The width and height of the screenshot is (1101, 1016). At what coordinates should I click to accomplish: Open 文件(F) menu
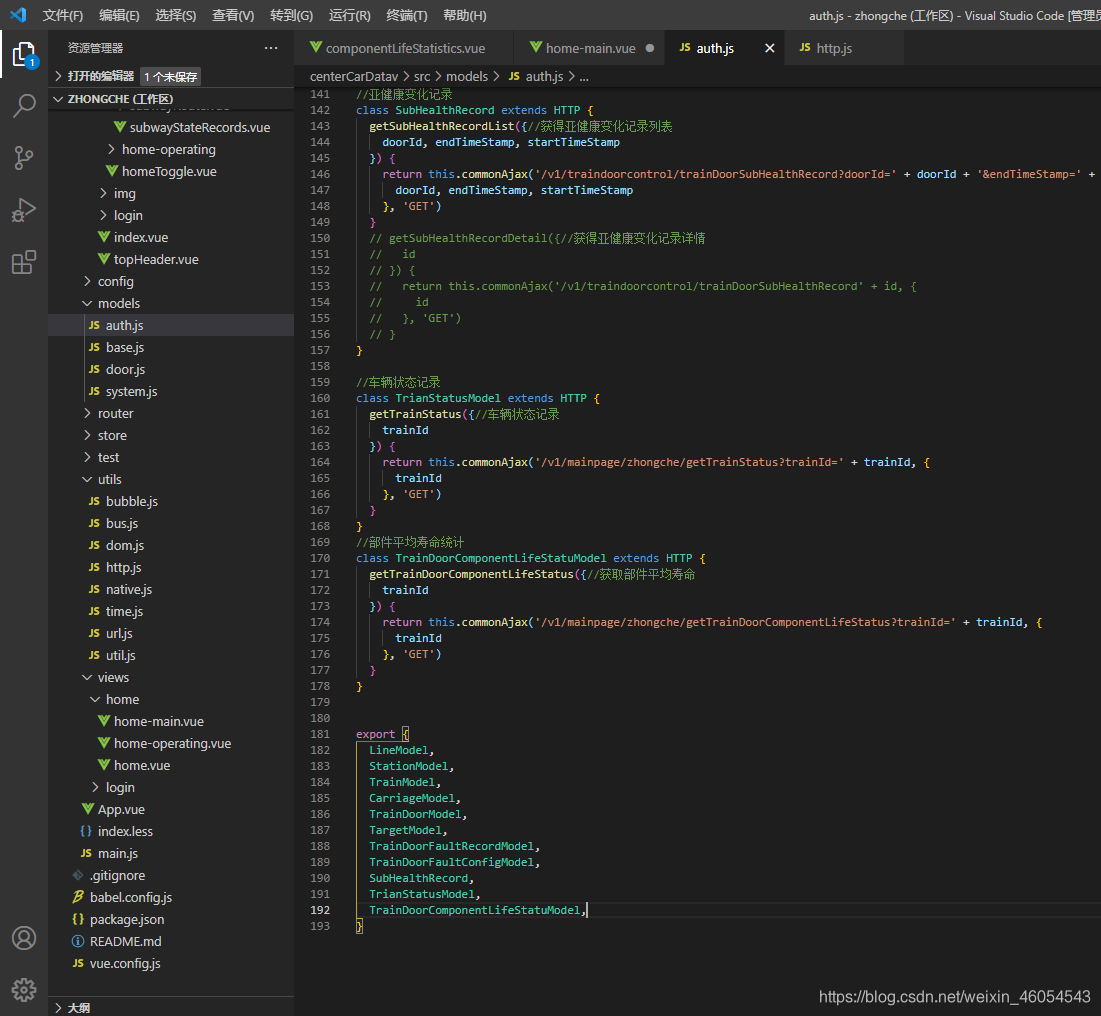(x=62, y=15)
